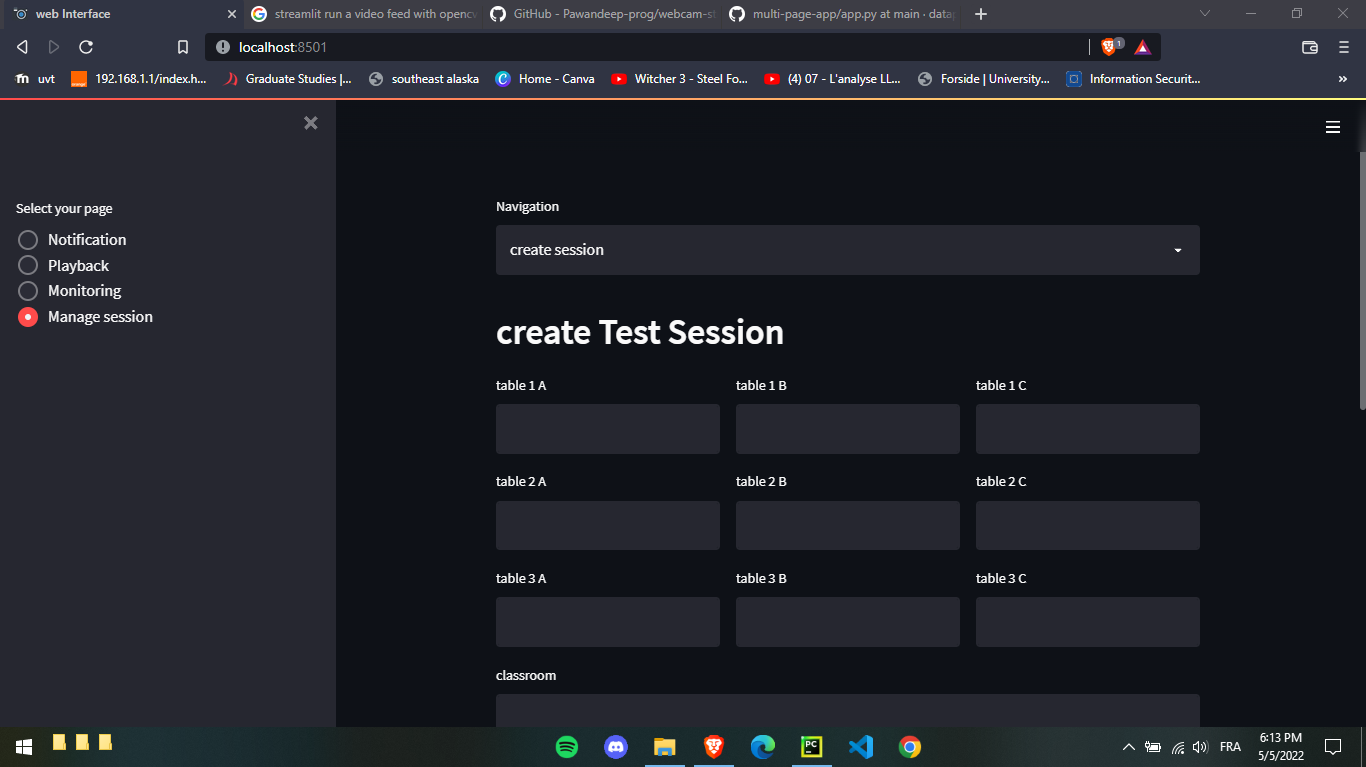Show hidden system tray icons

pyautogui.click(x=1129, y=747)
